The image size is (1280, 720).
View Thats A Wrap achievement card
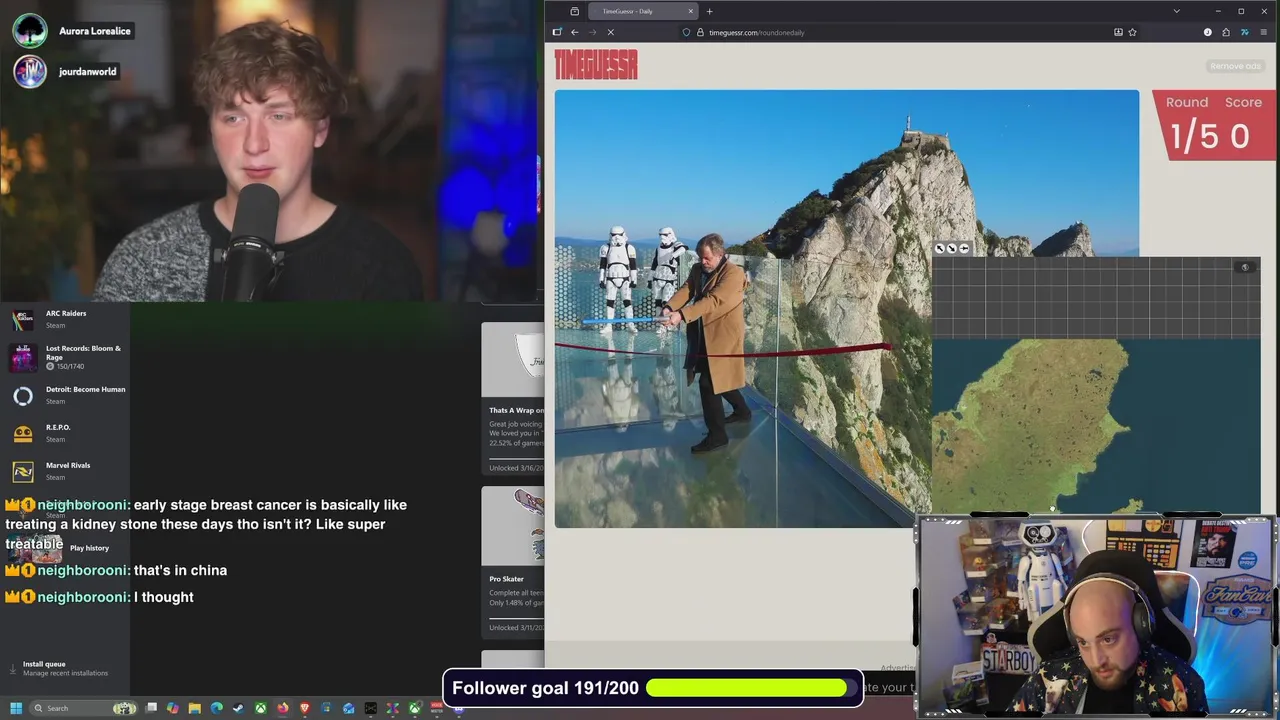513,398
